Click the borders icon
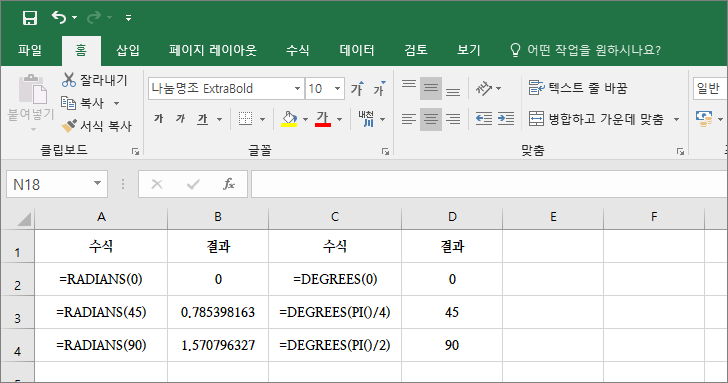The image size is (728, 383). click(x=245, y=119)
